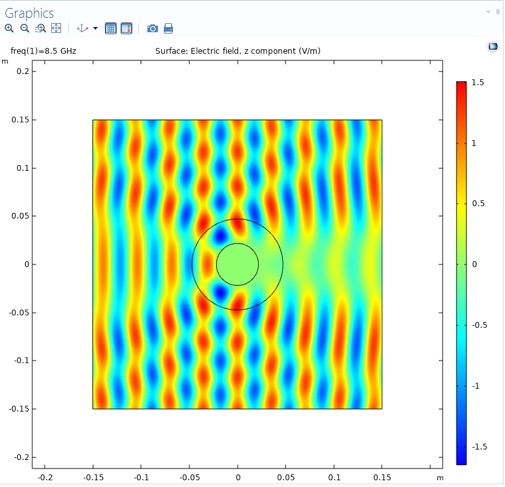Click the Zoom Out magnifier icon
The image size is (505, 487).
pos(25,28)
